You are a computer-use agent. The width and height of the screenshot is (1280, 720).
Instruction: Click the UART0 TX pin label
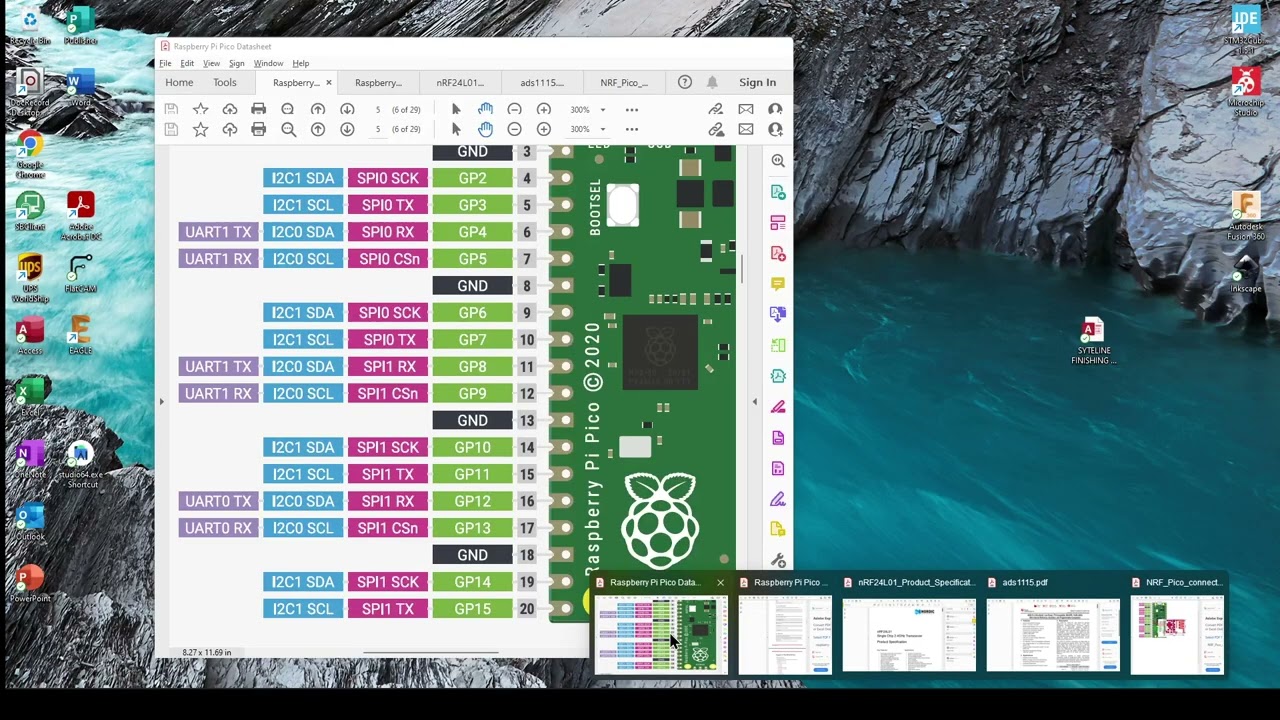218,501
